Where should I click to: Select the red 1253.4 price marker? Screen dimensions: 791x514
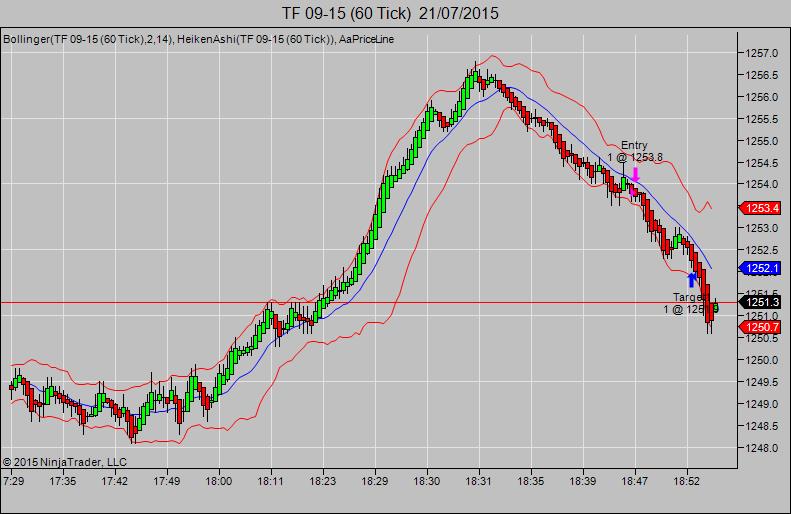[x=760, y=208]
